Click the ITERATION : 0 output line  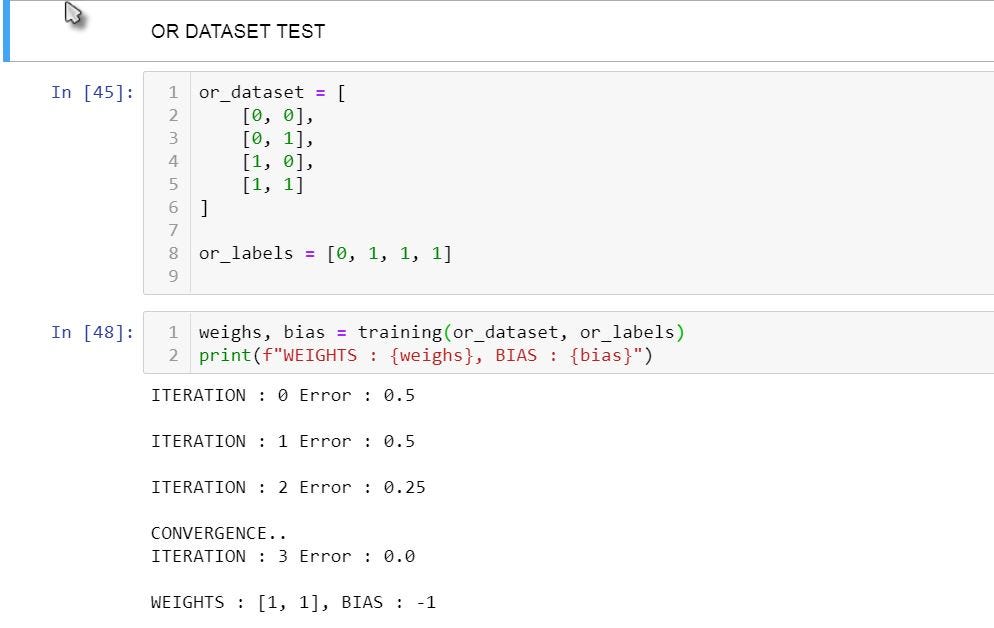pos(283,395)
